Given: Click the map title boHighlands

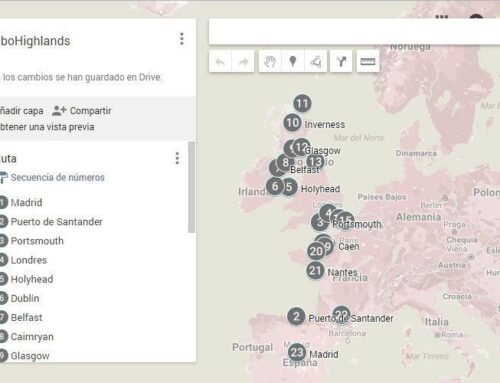Looking at the screenshot, I should click(35, 41).
